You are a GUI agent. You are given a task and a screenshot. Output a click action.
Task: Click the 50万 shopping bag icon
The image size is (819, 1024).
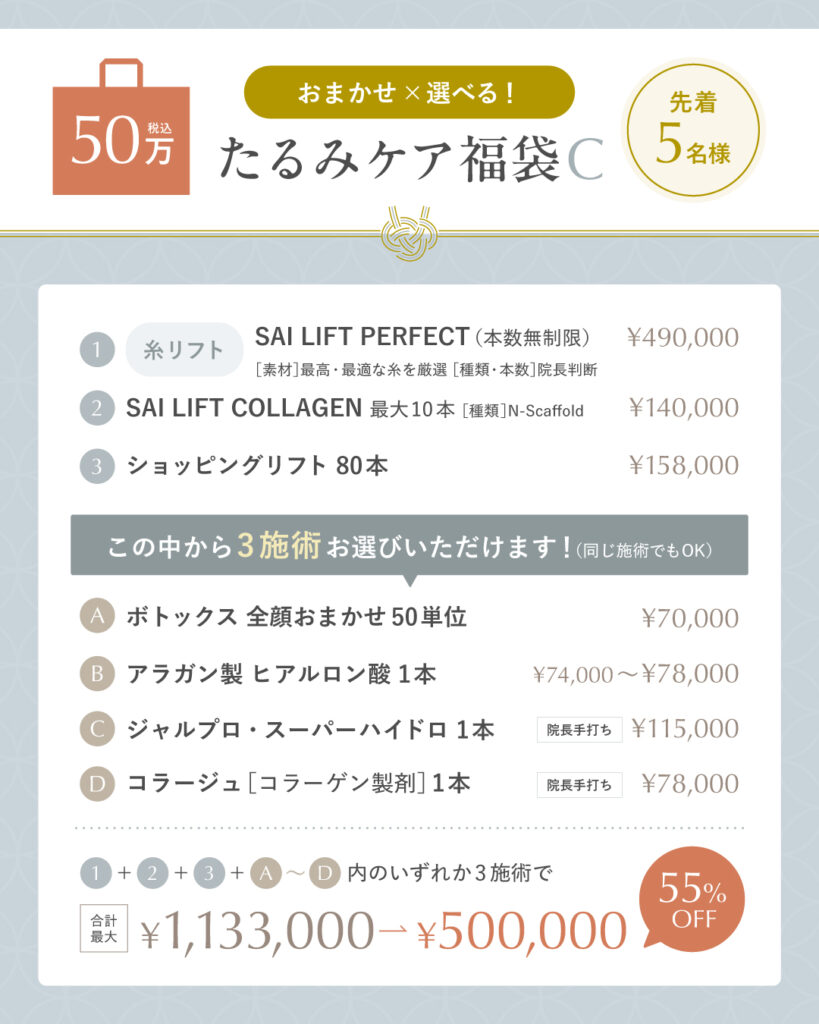121,130
